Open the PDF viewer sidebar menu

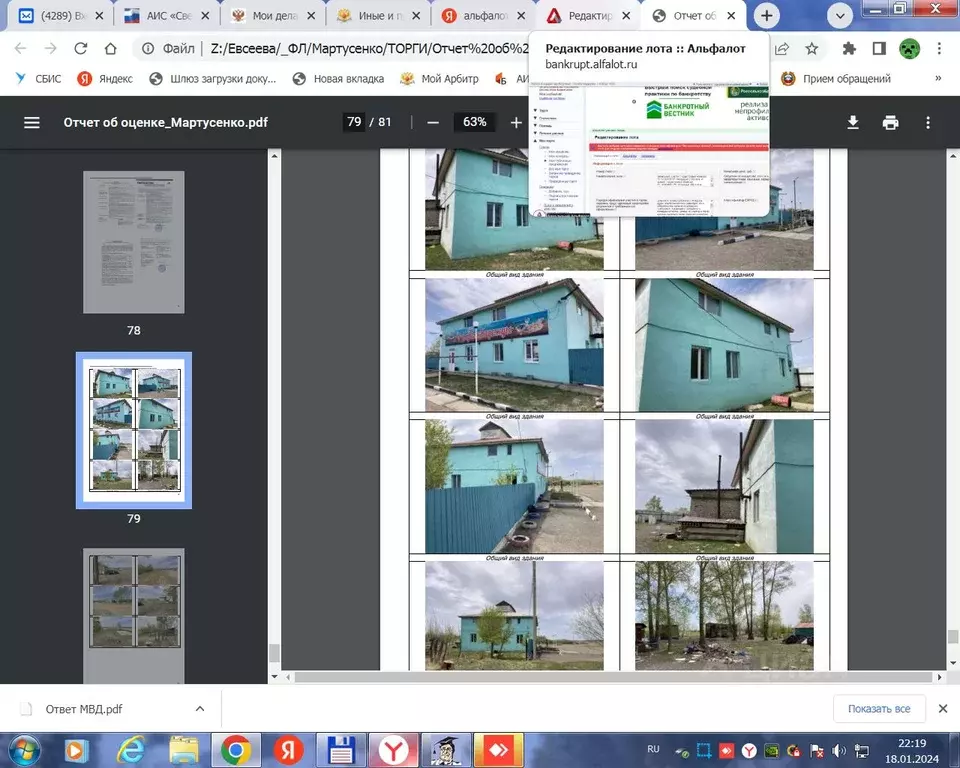(x=32, y=122)
